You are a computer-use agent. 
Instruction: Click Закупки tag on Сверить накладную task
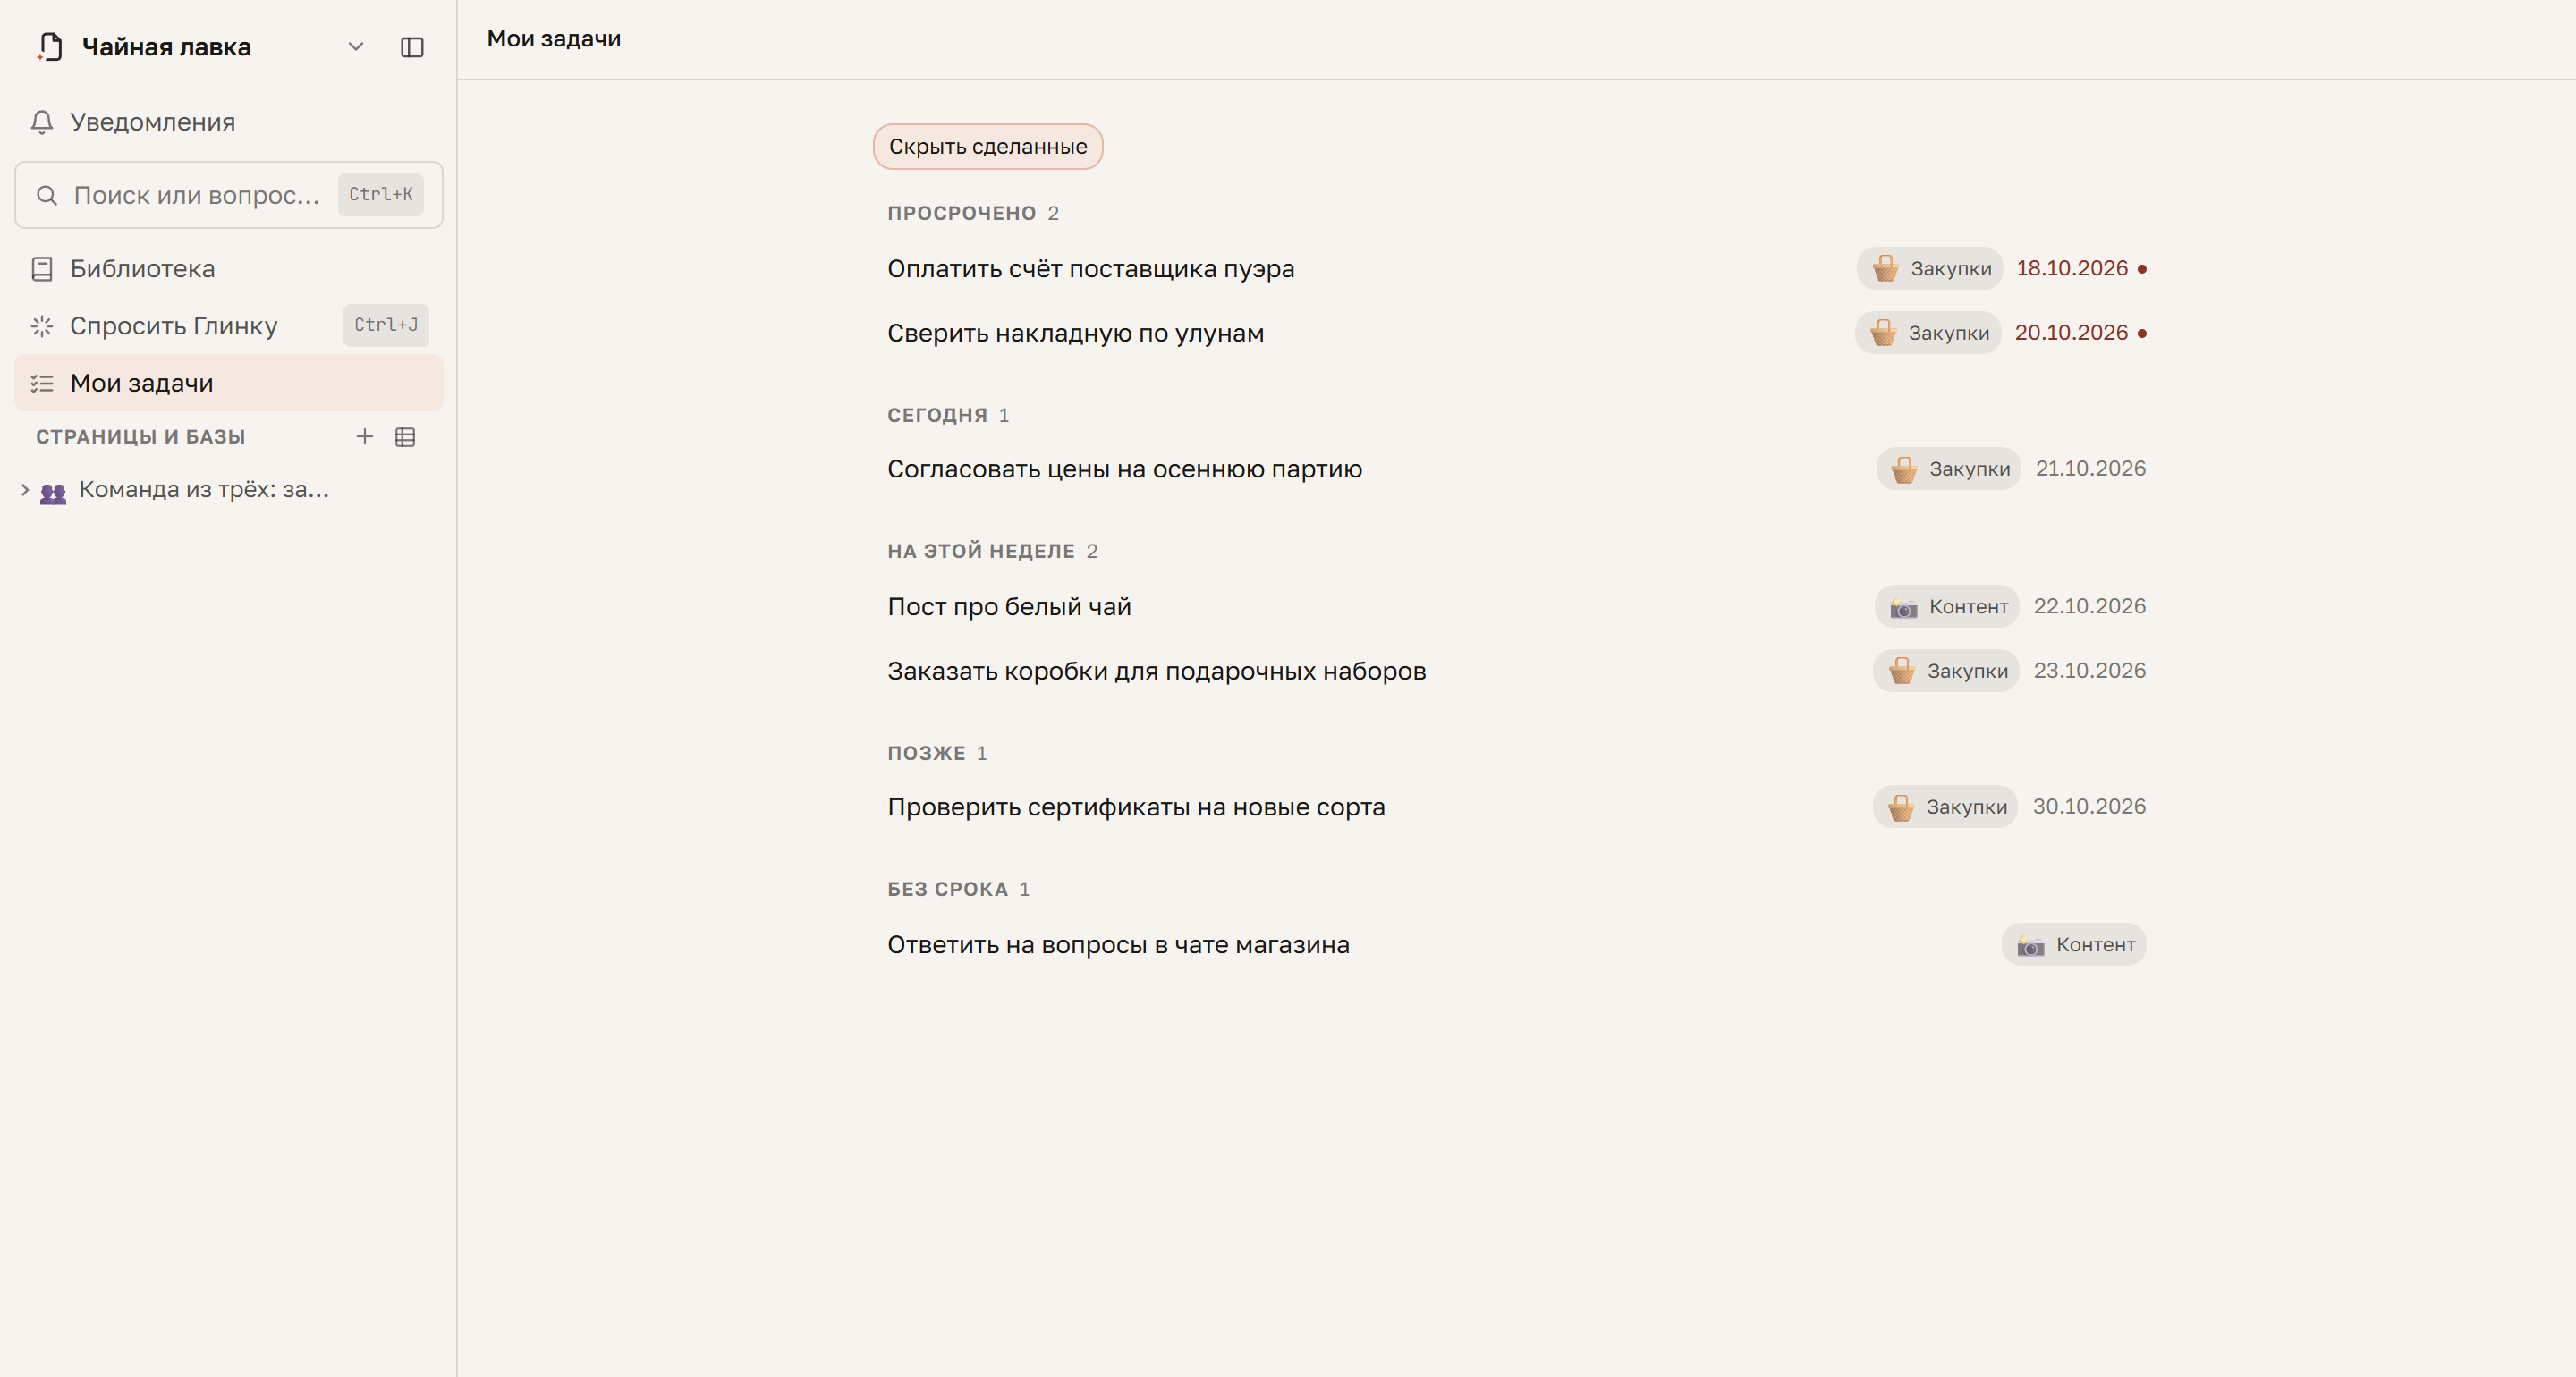(1927, 333)
